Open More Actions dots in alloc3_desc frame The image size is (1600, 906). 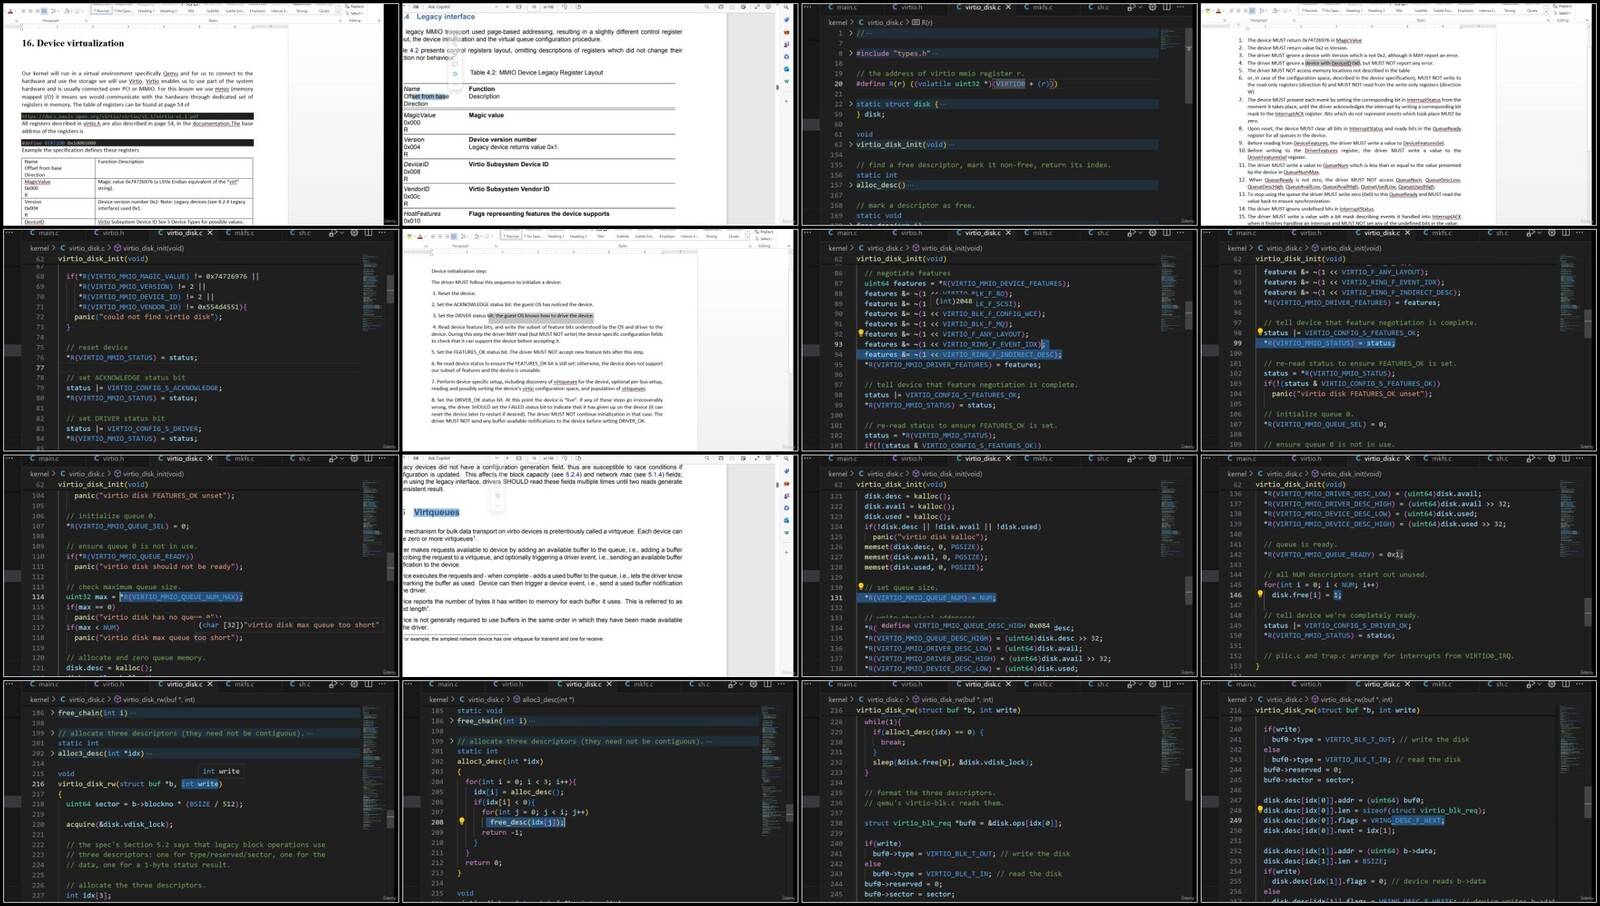(x=783, y=684)
